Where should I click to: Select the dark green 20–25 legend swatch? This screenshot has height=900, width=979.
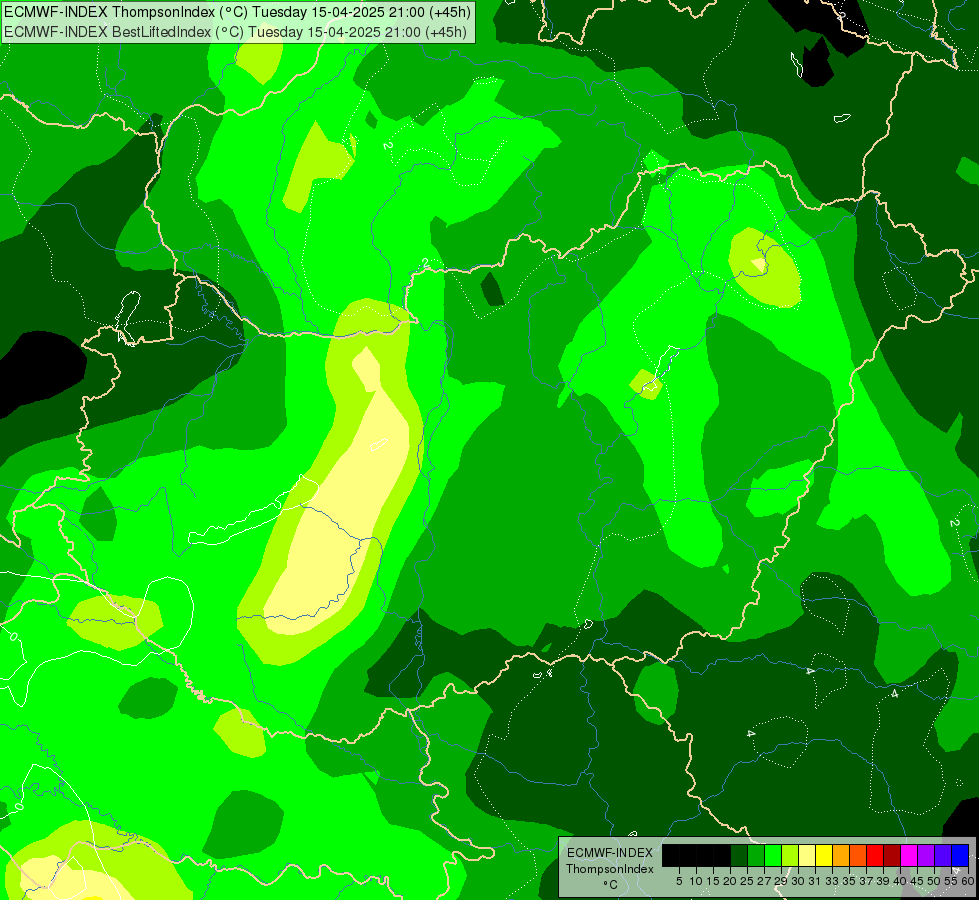click(739, 855)
